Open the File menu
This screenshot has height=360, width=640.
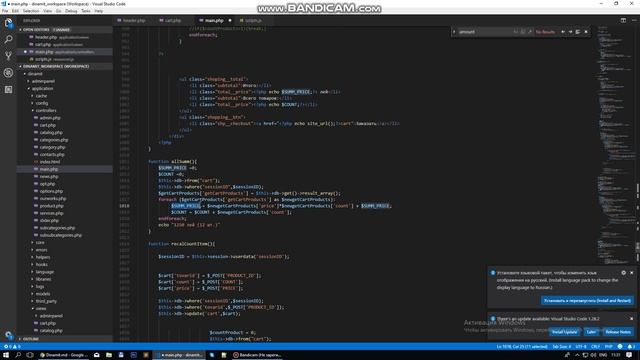(5, 11)
